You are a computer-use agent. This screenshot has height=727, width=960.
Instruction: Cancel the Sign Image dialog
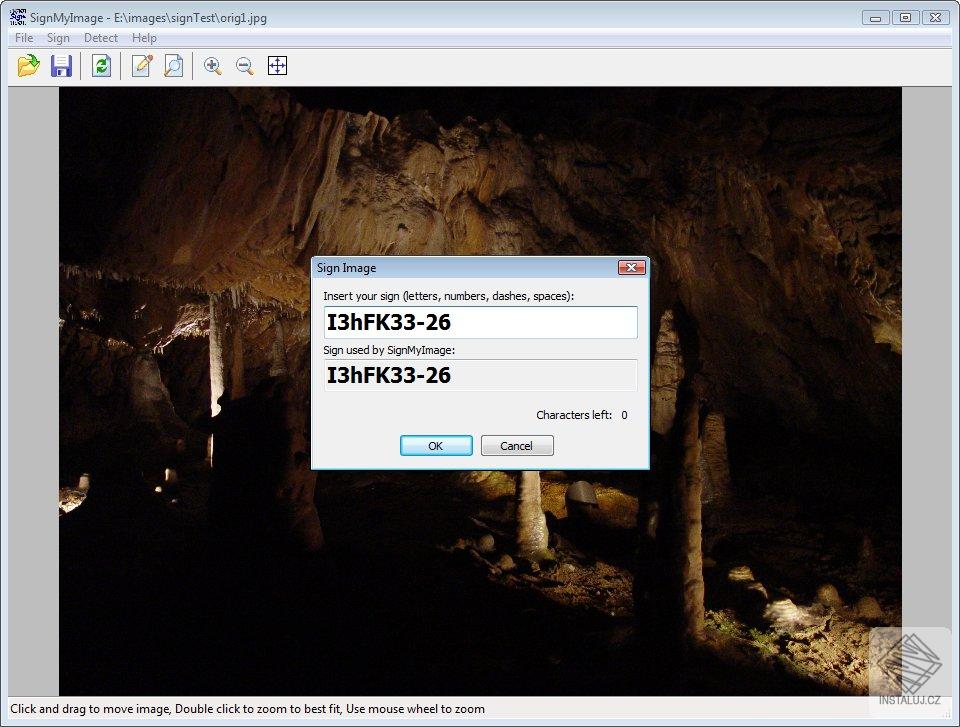click(517, 446)
